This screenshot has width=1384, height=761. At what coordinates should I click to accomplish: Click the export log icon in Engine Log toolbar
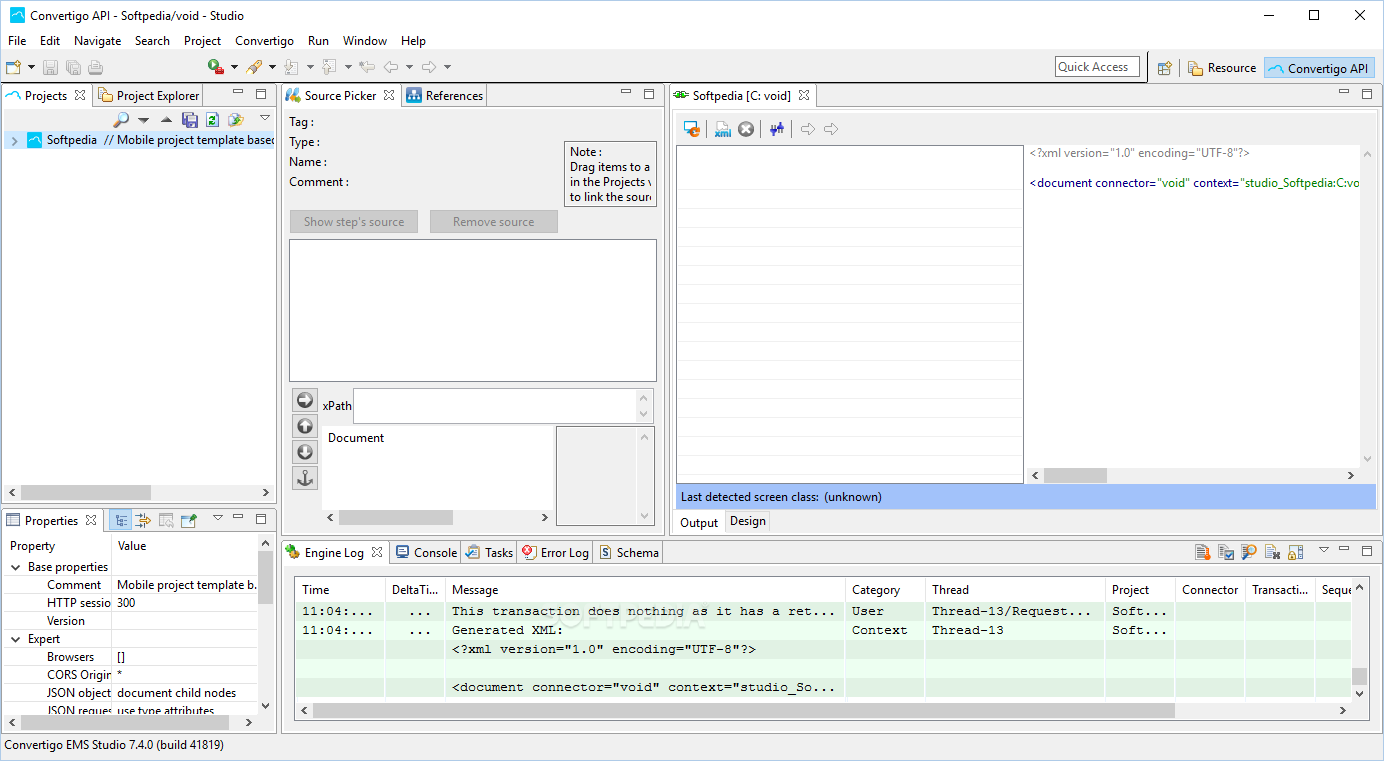[1203, 551]
